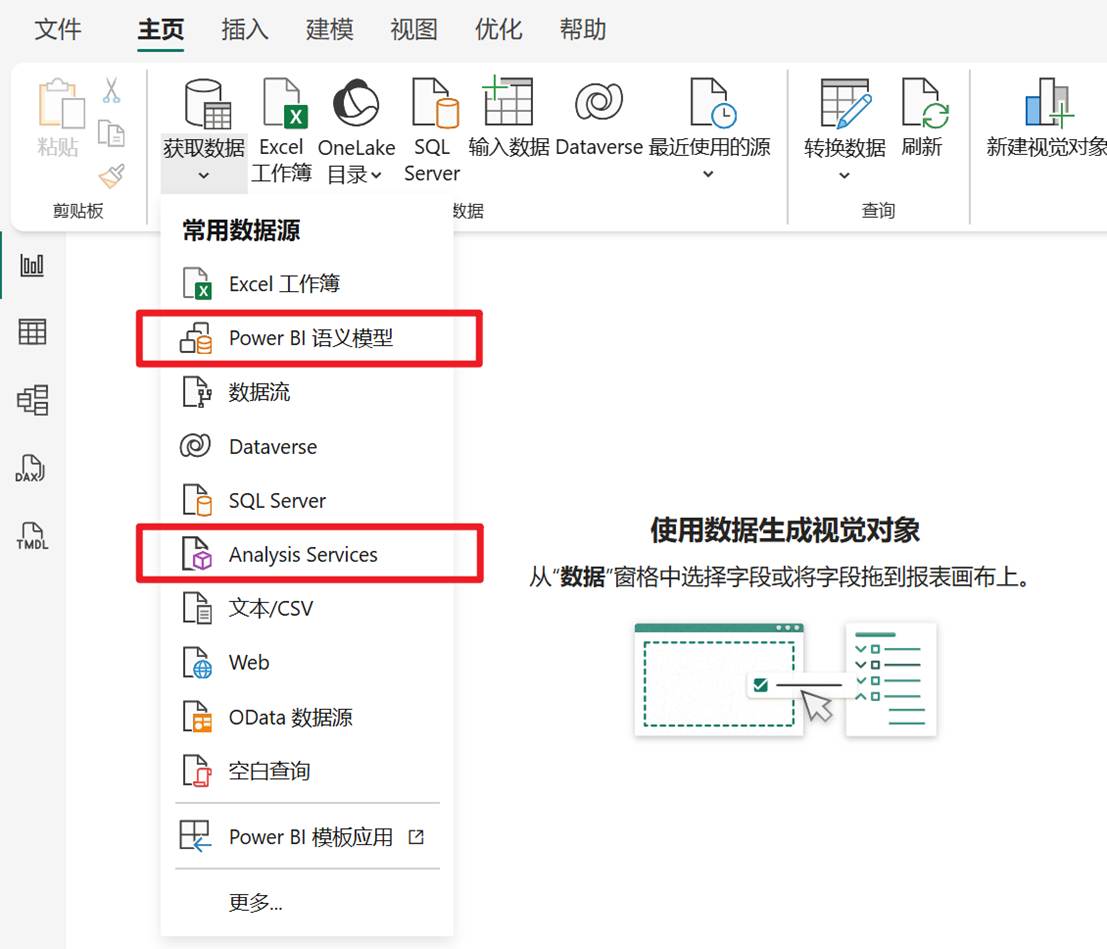Open Report view from left sidebar
1107x949 pixels.
tap(32, 265)
